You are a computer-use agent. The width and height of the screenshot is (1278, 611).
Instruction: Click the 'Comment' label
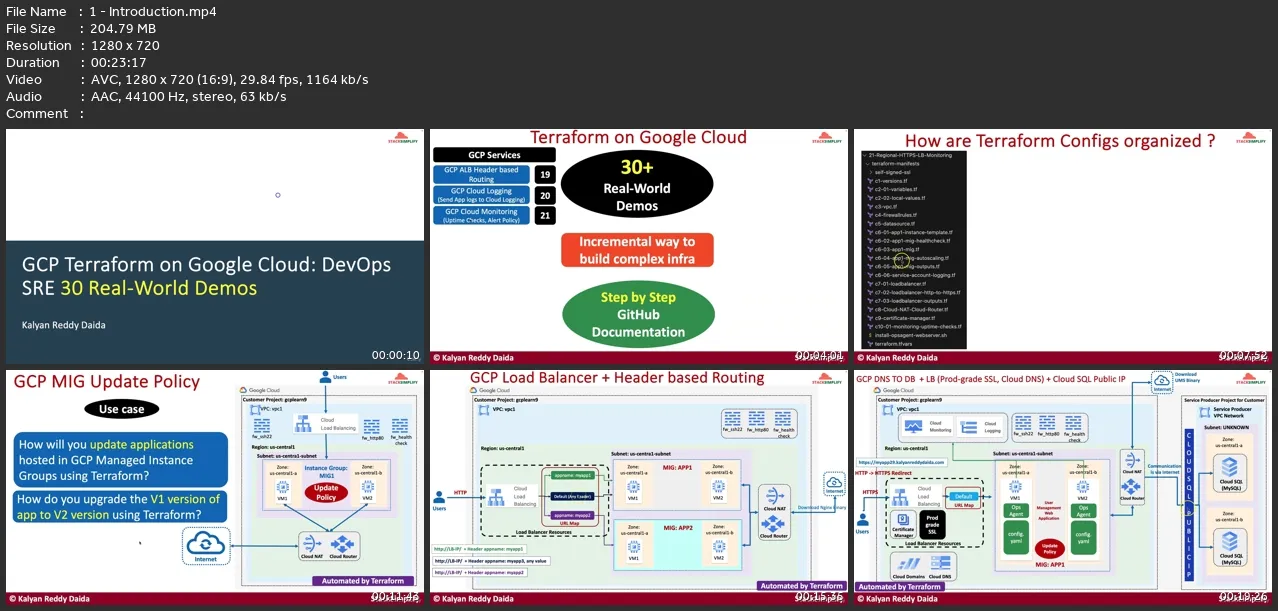point(37,114)
